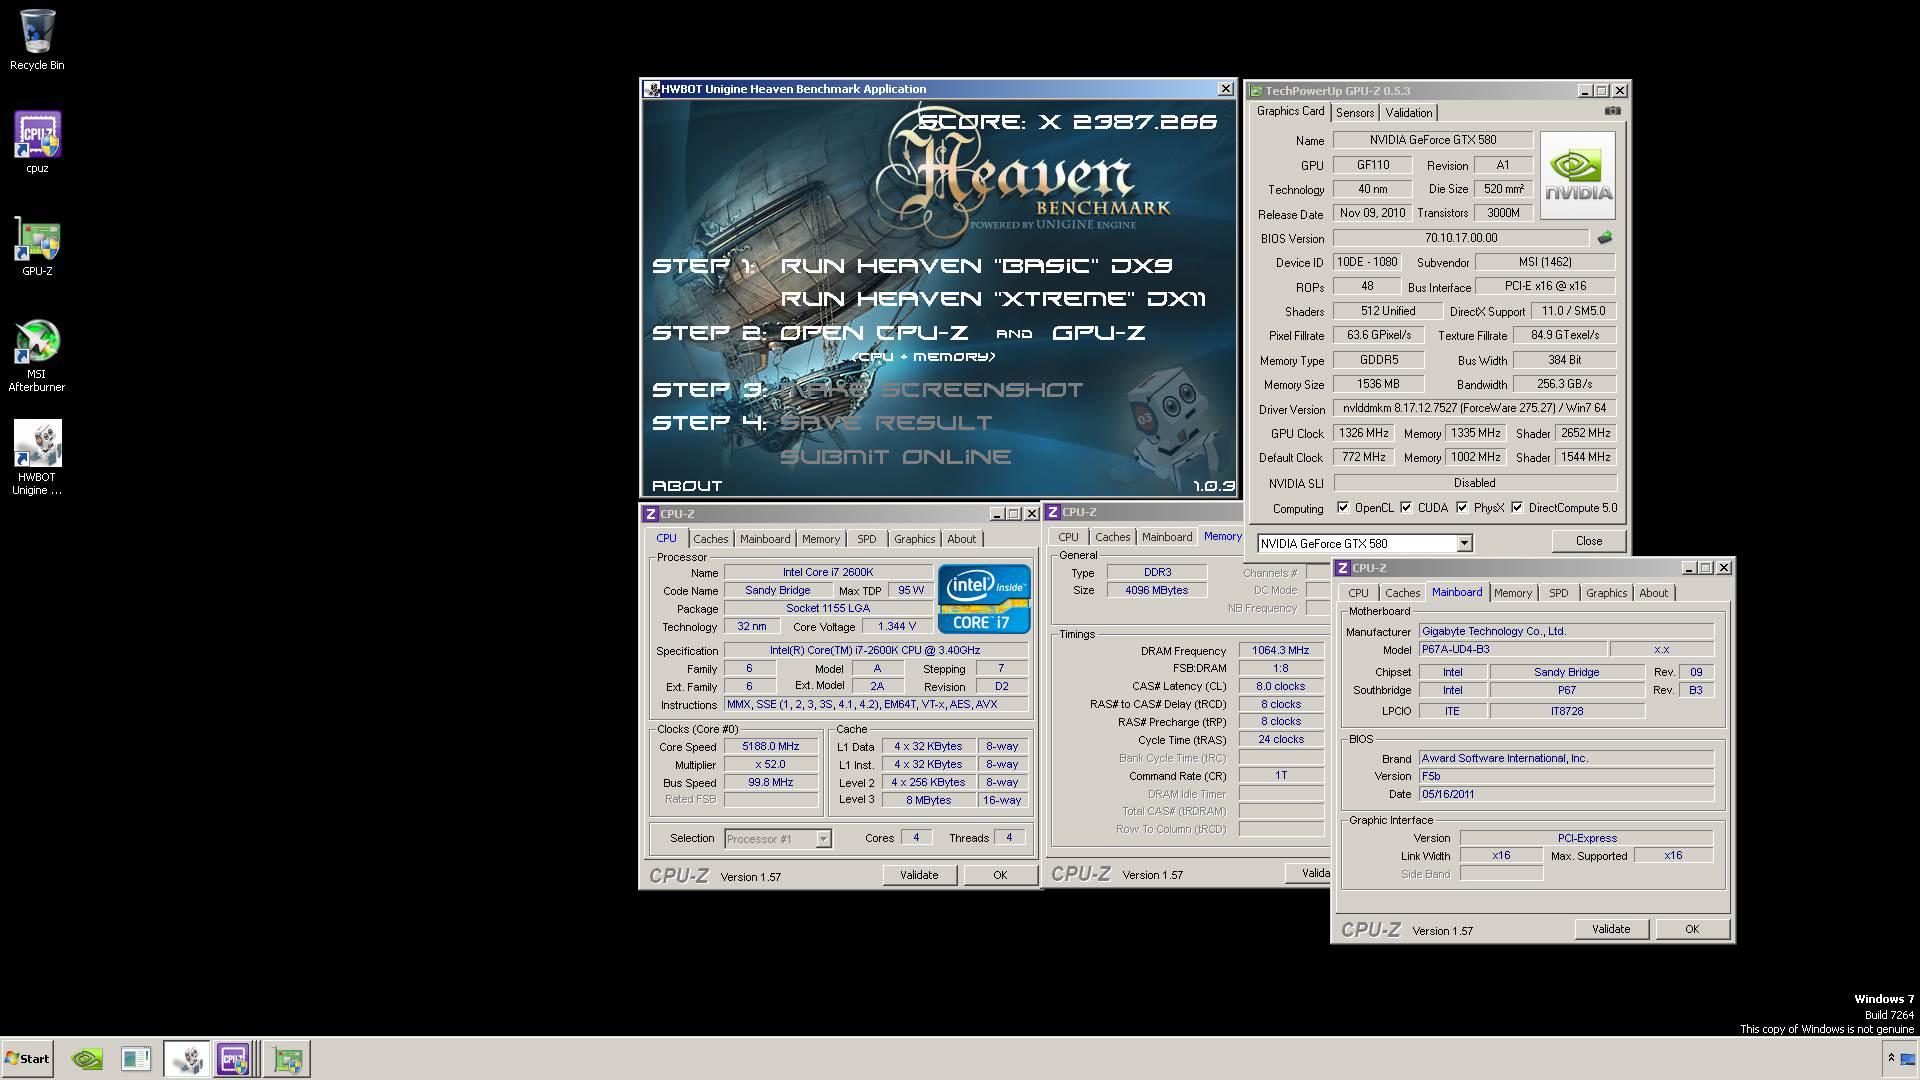Click Submit Online in Heaven

(896, 457)
